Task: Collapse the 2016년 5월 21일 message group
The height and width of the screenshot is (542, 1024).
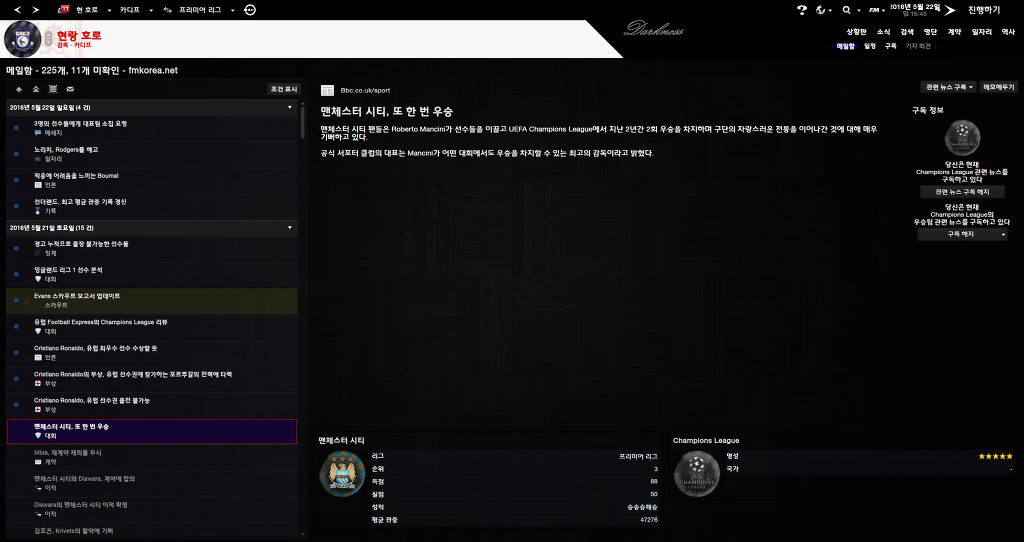Action: pos(289,228)
